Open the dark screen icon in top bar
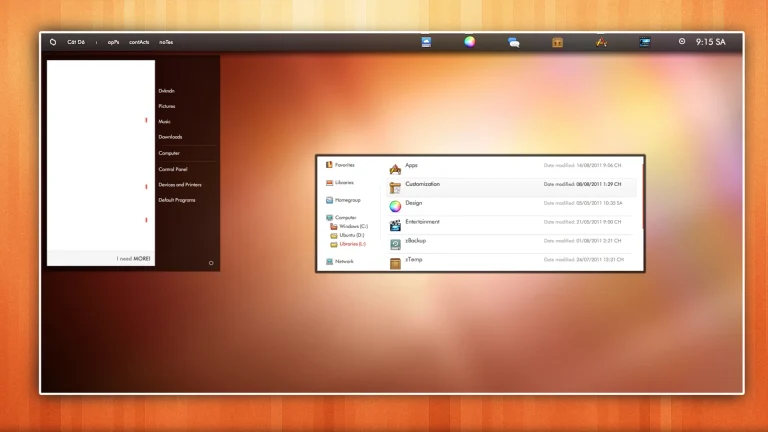The image size is (768, 432). pos(645,42)
